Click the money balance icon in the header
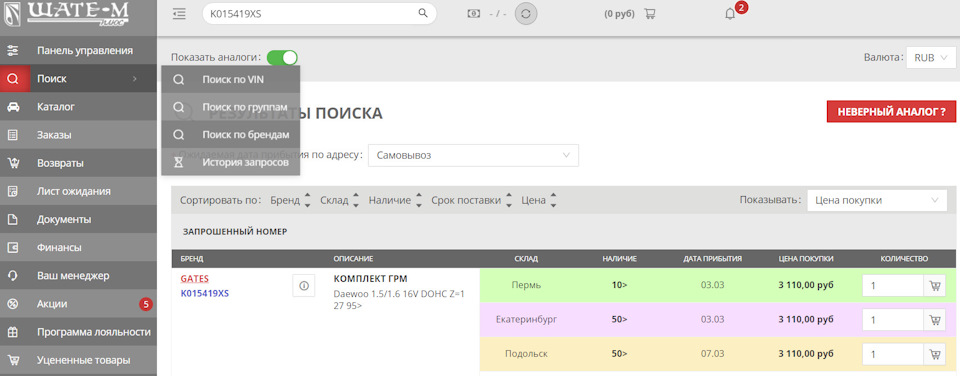This screenshot has width=960, height=376. pos(474,13)
